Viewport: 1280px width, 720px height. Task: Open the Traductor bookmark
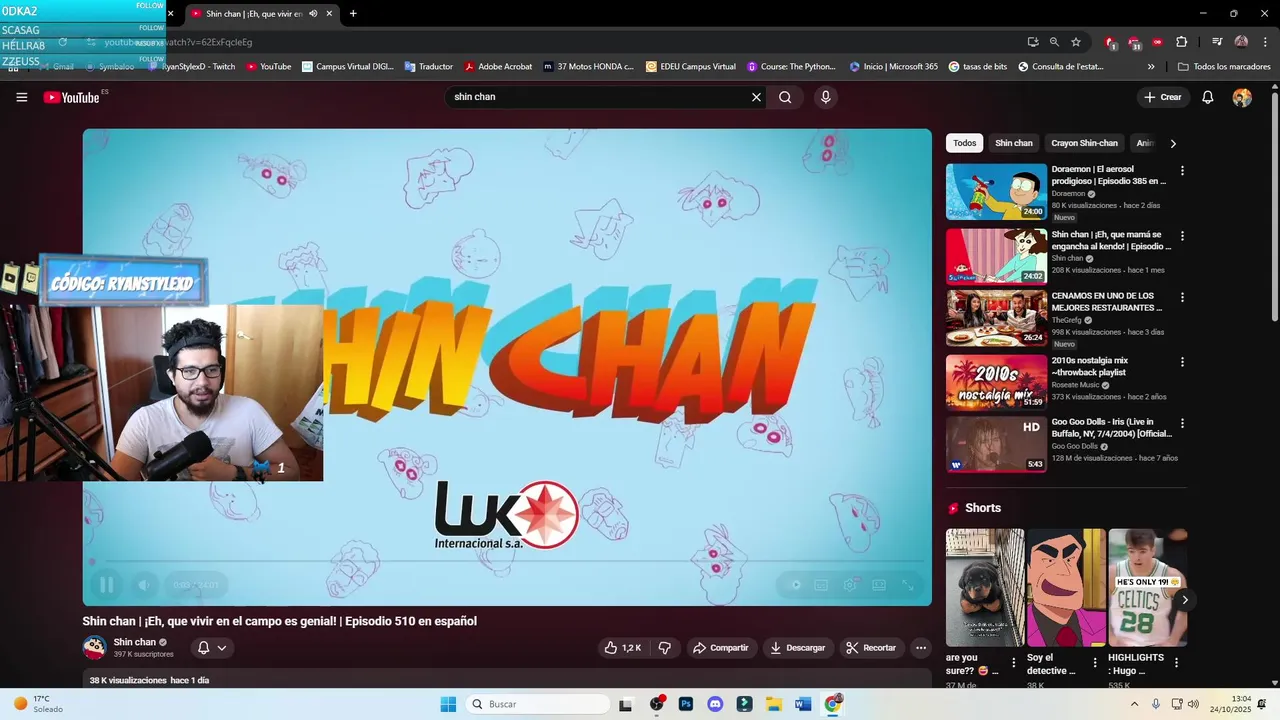429,67
